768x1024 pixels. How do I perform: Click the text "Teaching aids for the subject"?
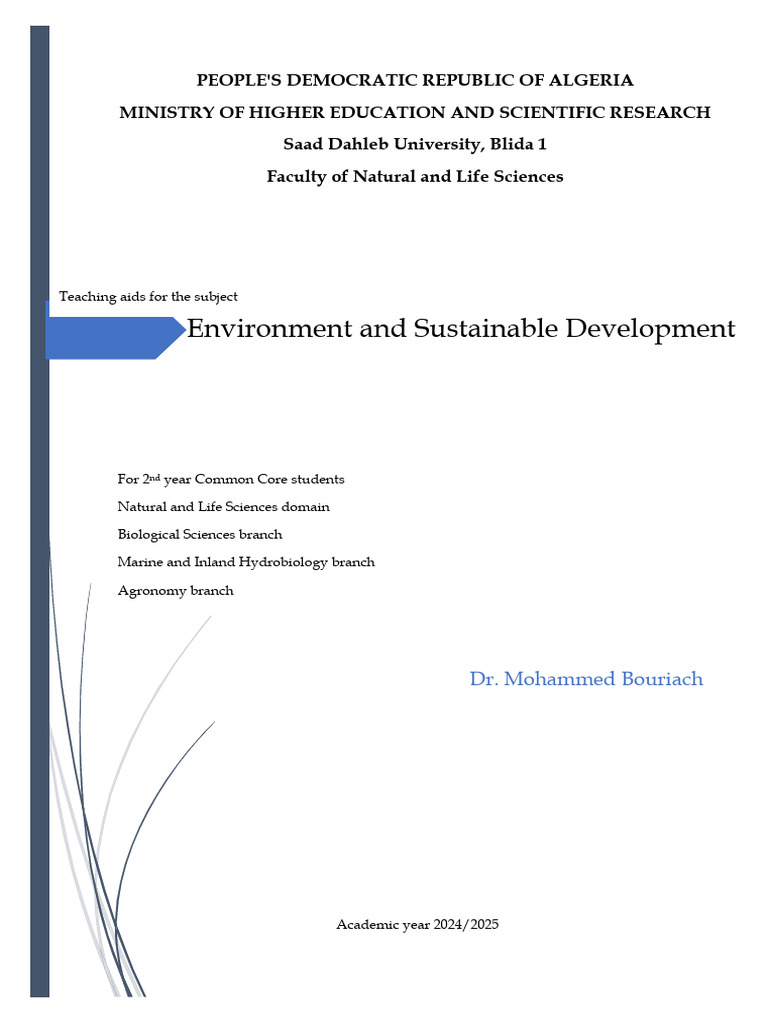click(148, 297)
